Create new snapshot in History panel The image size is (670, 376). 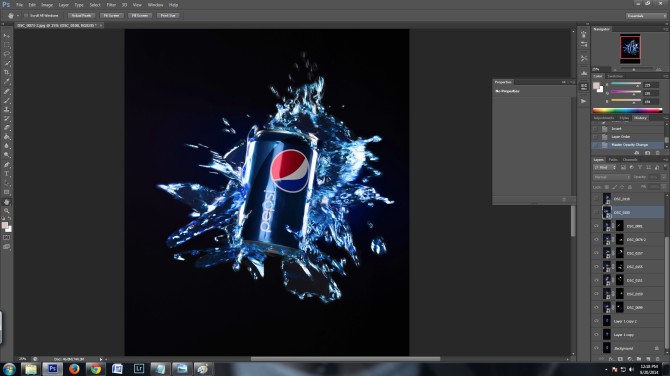point(647,153)
